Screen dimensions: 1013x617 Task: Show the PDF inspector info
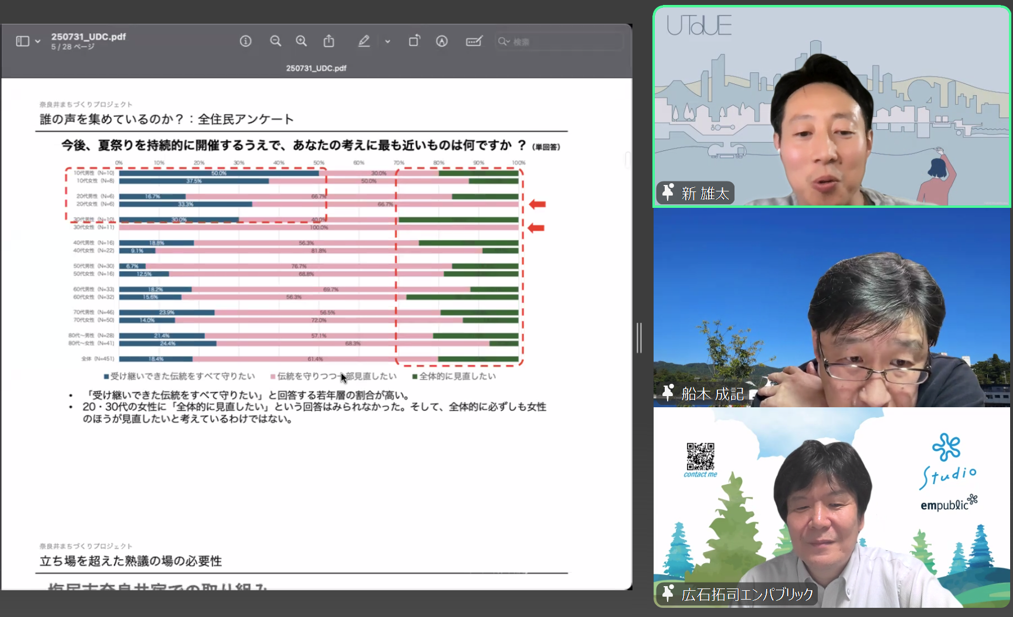click(245, 41)
